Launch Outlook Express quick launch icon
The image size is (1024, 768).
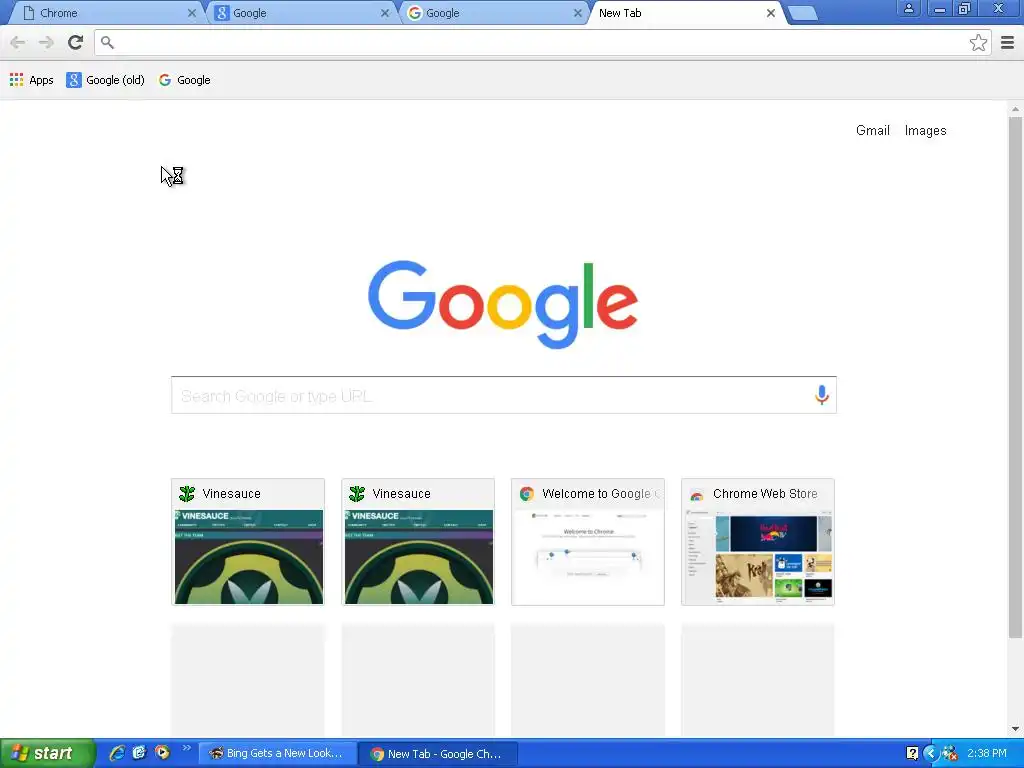[x=140, y=753]
